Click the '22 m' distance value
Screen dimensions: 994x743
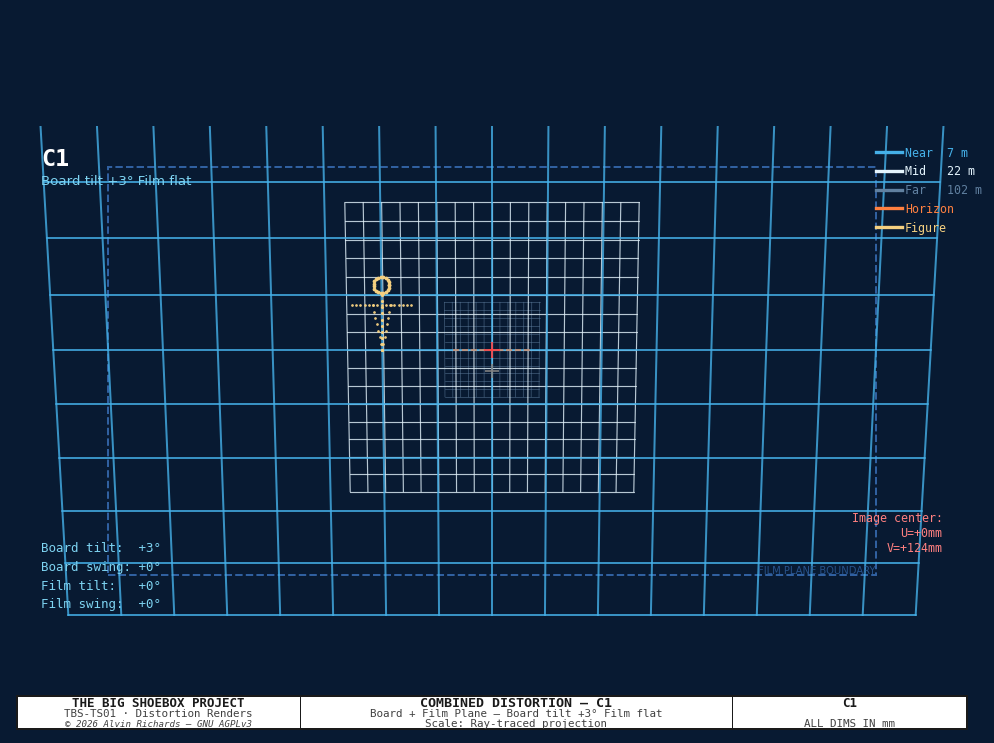point(961,171)
